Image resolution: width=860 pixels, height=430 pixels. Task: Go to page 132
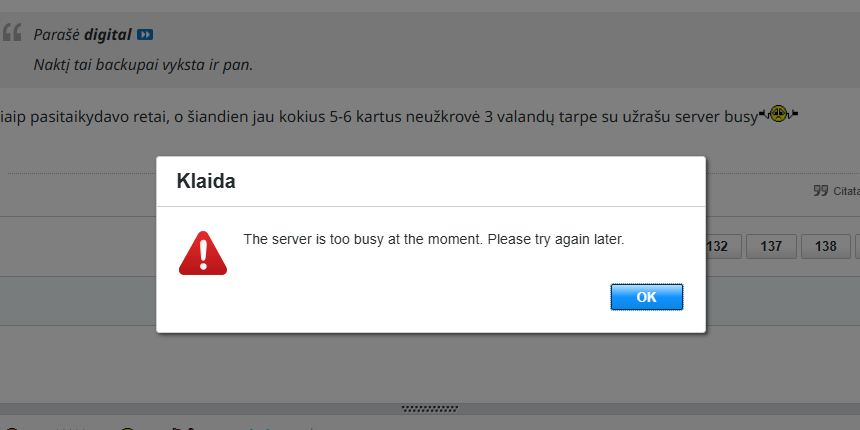pyautogui.click(x=723, y=246)
